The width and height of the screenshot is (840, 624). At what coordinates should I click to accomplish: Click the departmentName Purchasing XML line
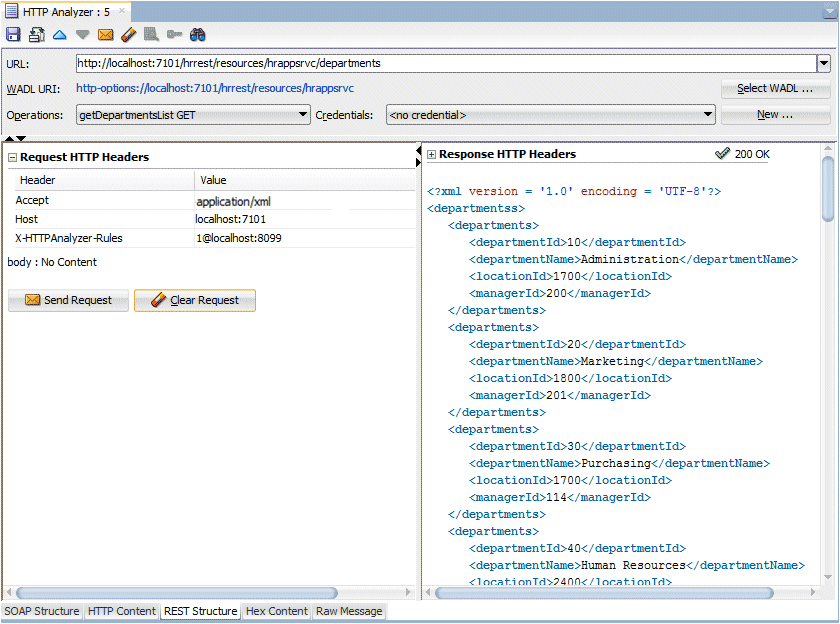point(619,463)
